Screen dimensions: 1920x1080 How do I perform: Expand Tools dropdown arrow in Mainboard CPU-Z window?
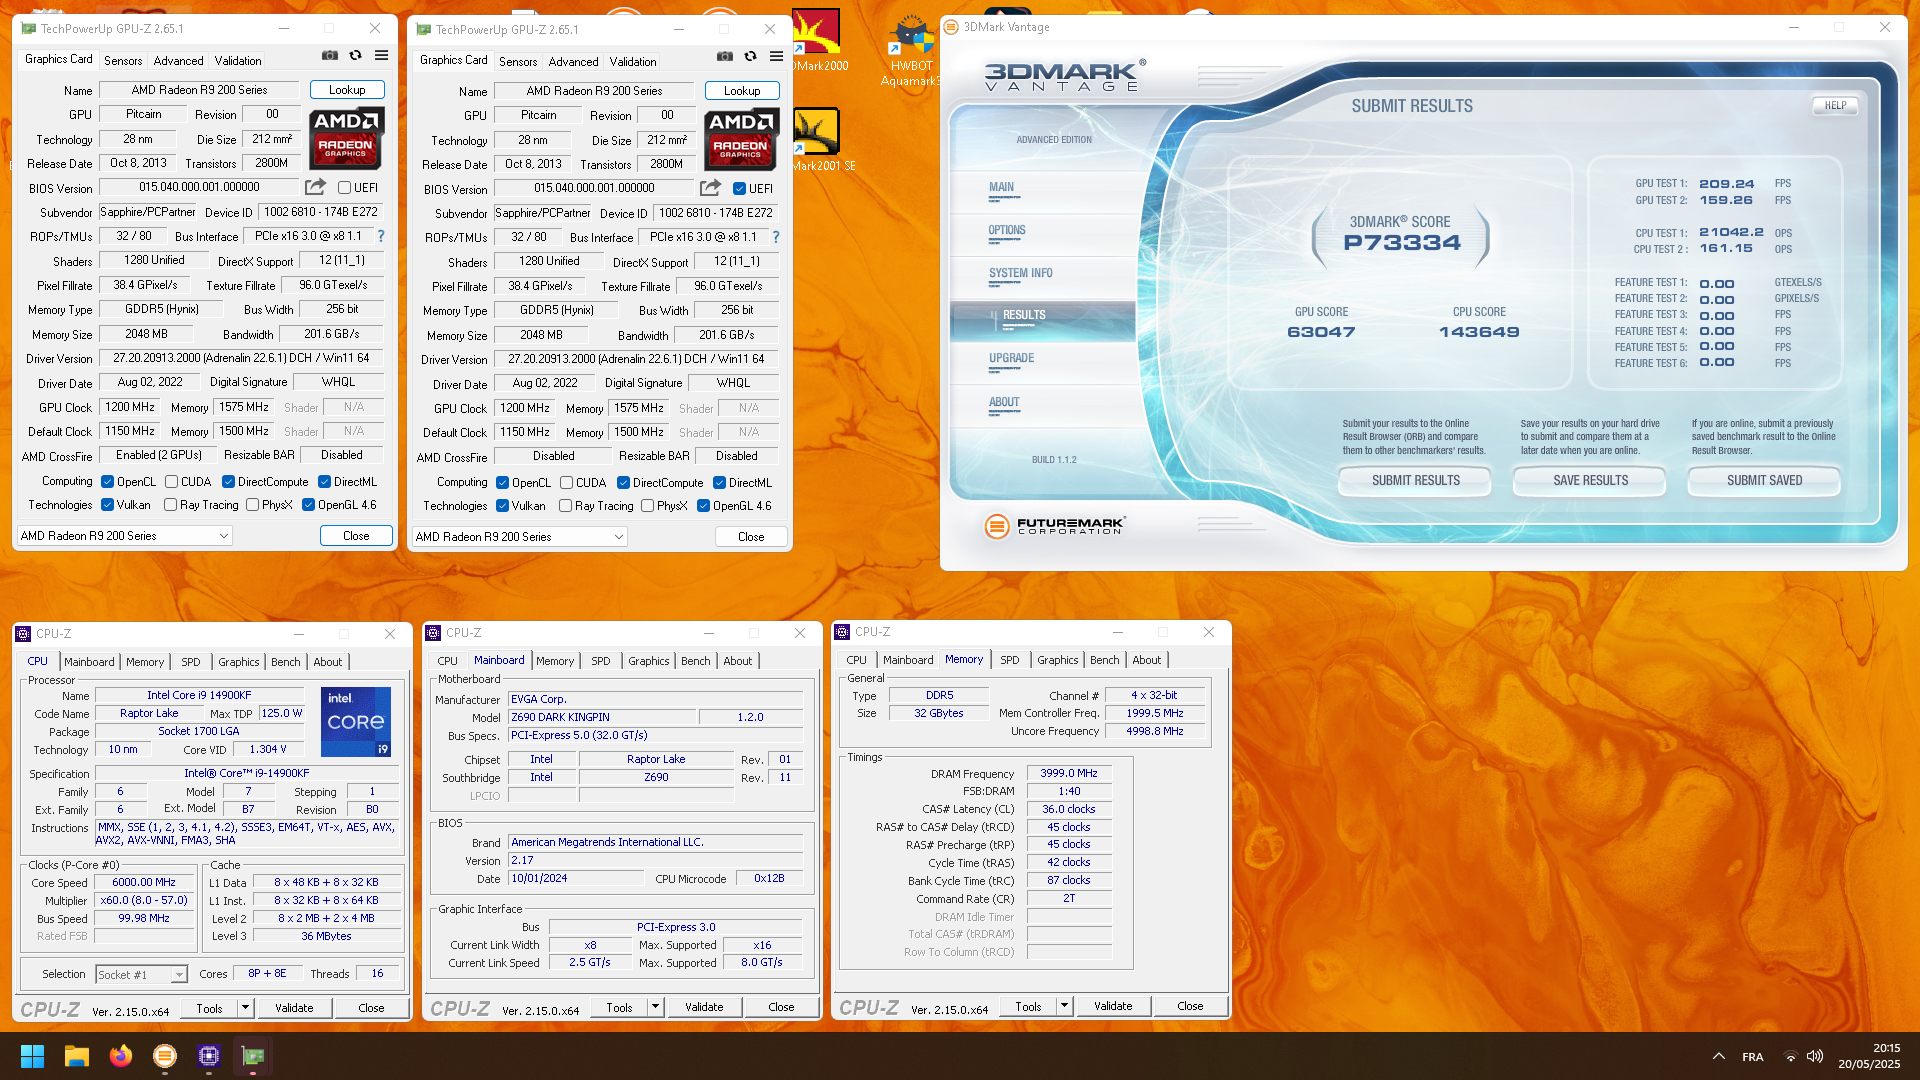pos(655,1007)
